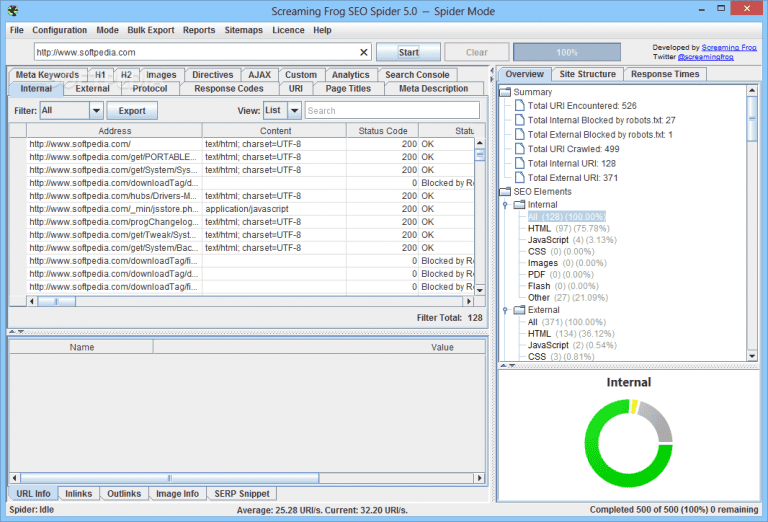Click the overview tree scroll-down arrow
This screenshot has width=768, height=522.
(753, 354)
